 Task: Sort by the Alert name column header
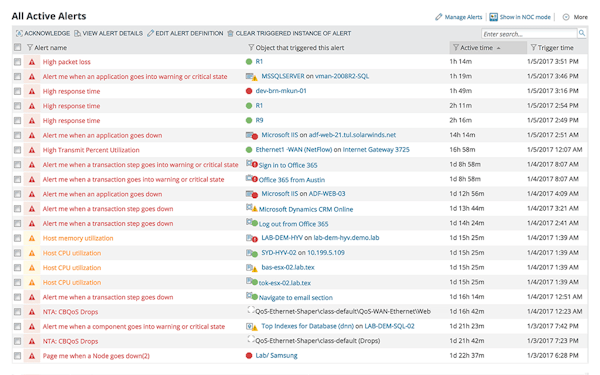point(51,48)
